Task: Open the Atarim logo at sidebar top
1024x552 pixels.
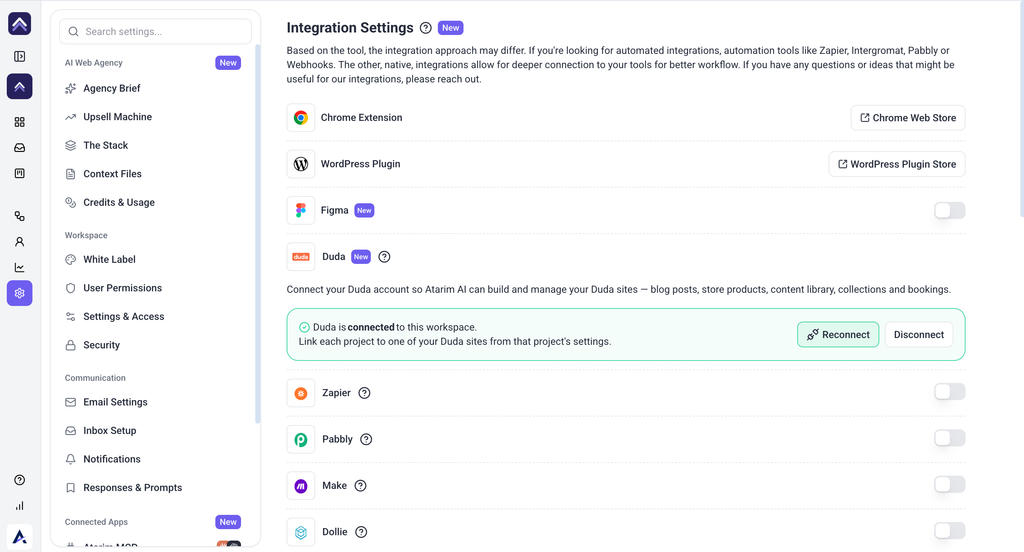Action: [20, 24]
